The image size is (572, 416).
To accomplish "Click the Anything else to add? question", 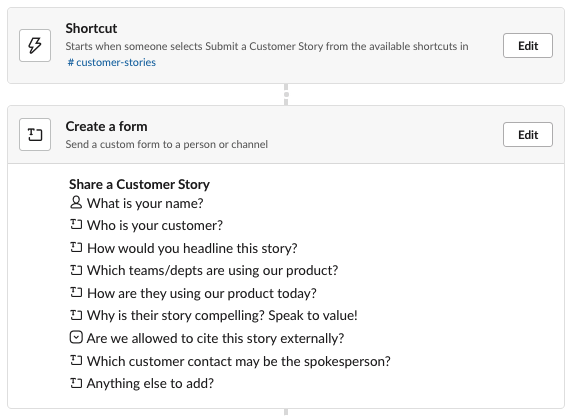I will pos(150,384).
